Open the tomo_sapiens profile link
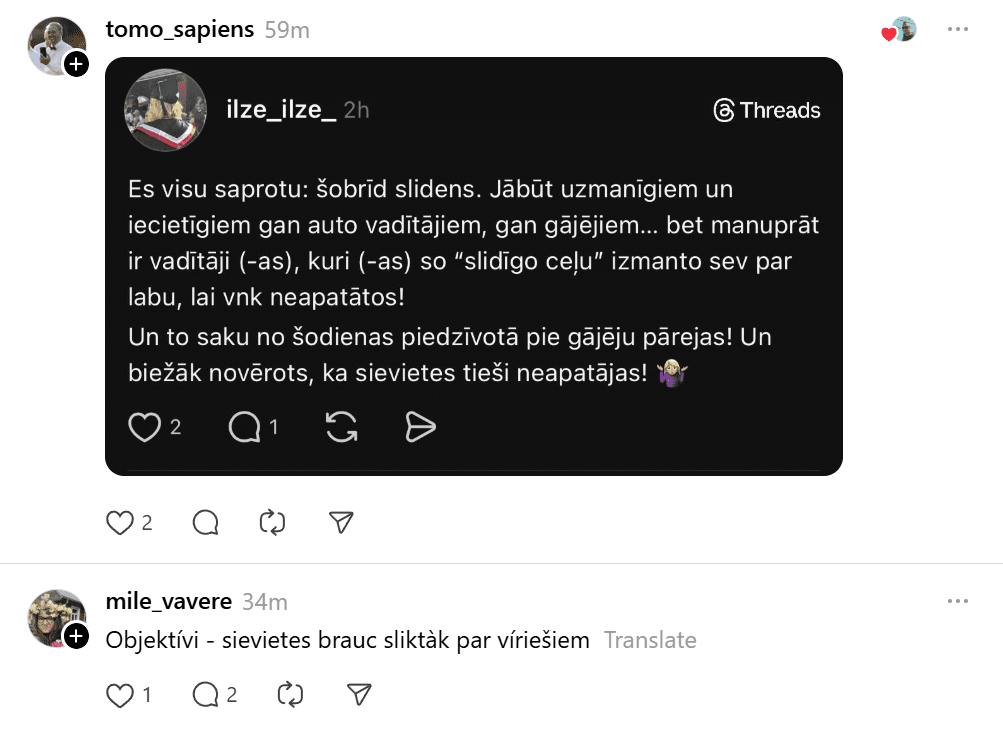Viewport: 1003px width, 732px height. (180, 30)
